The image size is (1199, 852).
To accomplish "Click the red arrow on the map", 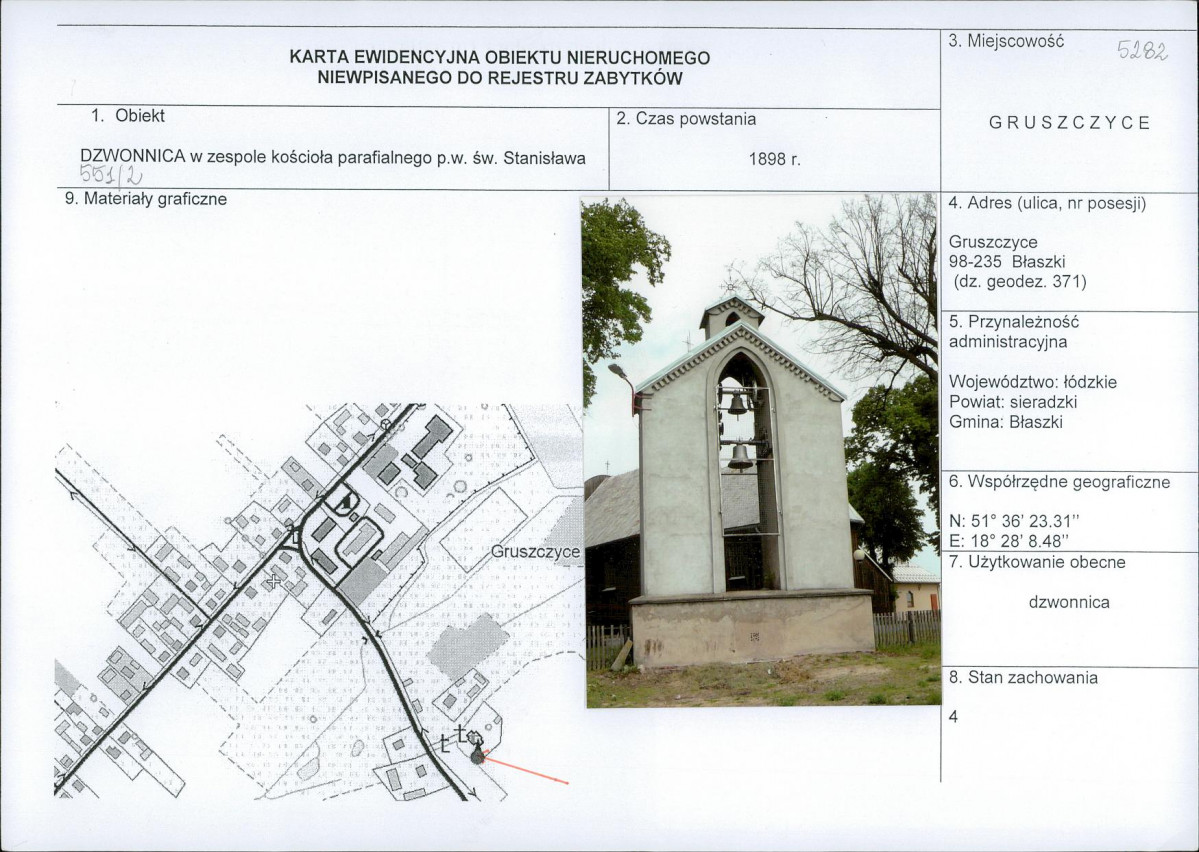I will (x=528, y=772).
